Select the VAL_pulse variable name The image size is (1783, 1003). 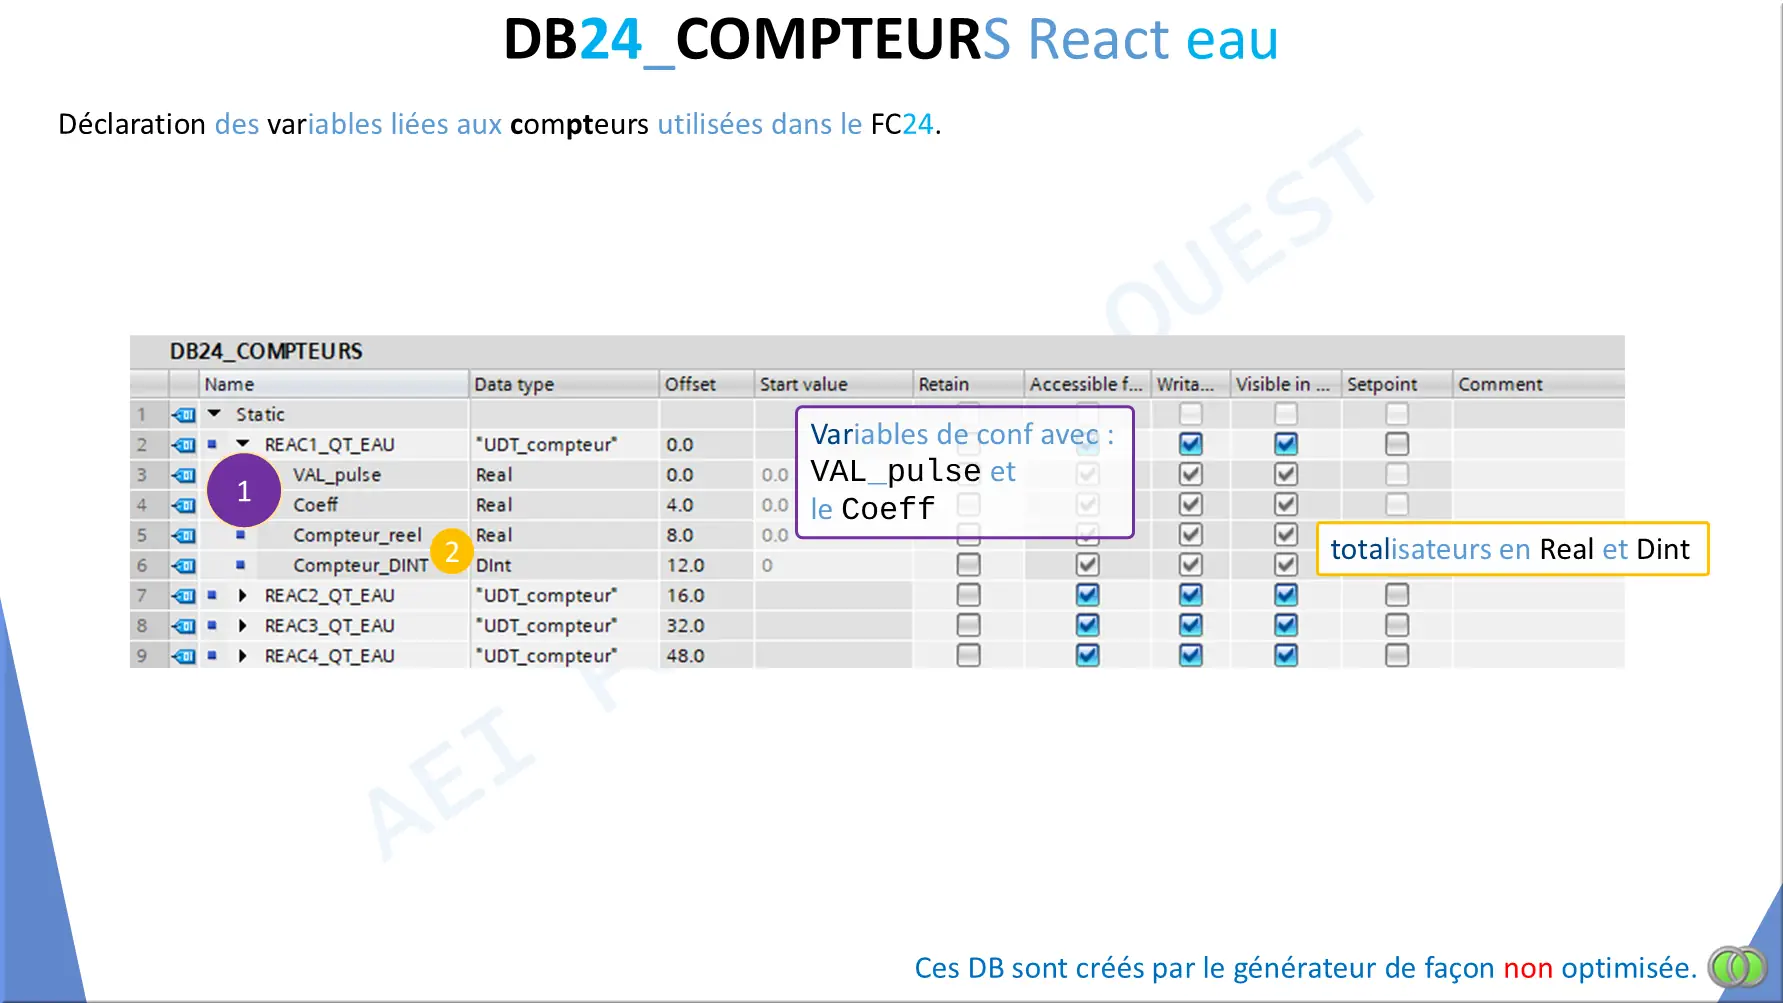[x=337, y=475]
